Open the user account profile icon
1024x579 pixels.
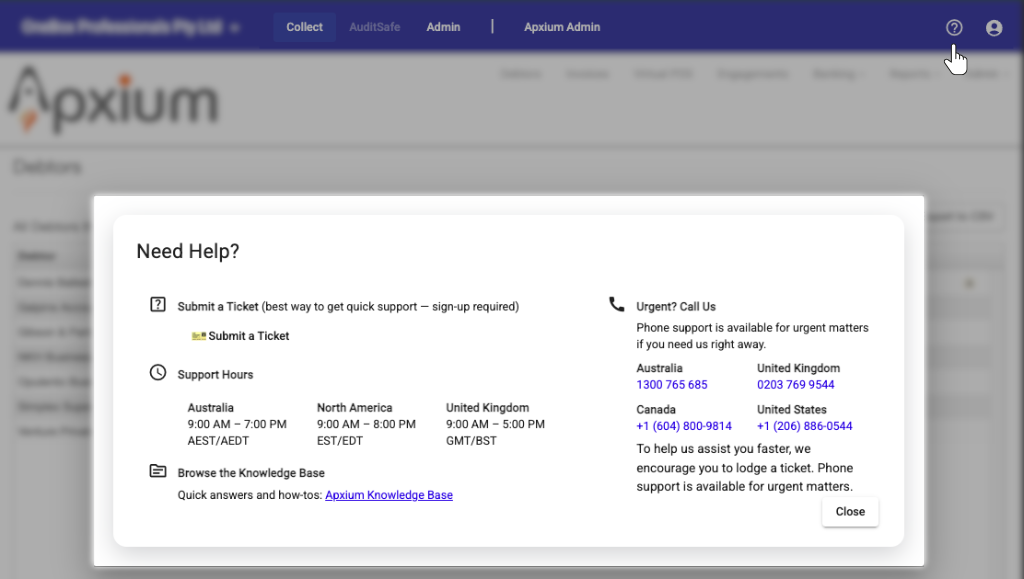tap(994, 28)
